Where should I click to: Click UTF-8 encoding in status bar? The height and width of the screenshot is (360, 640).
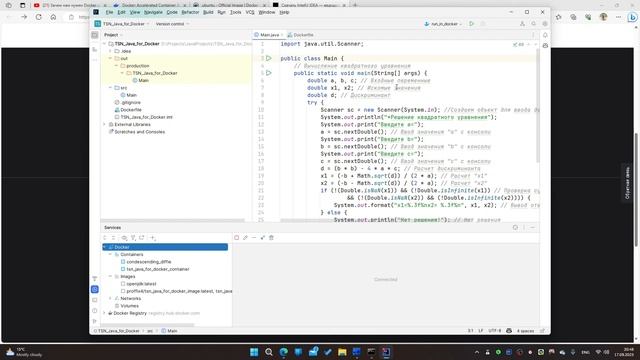(495, 331)
